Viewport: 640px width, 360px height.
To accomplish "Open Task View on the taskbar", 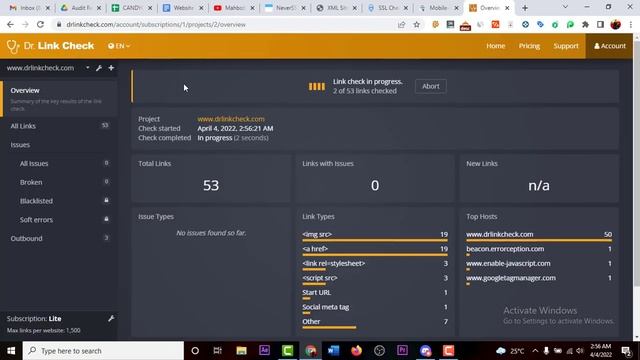I will [218, 351].
